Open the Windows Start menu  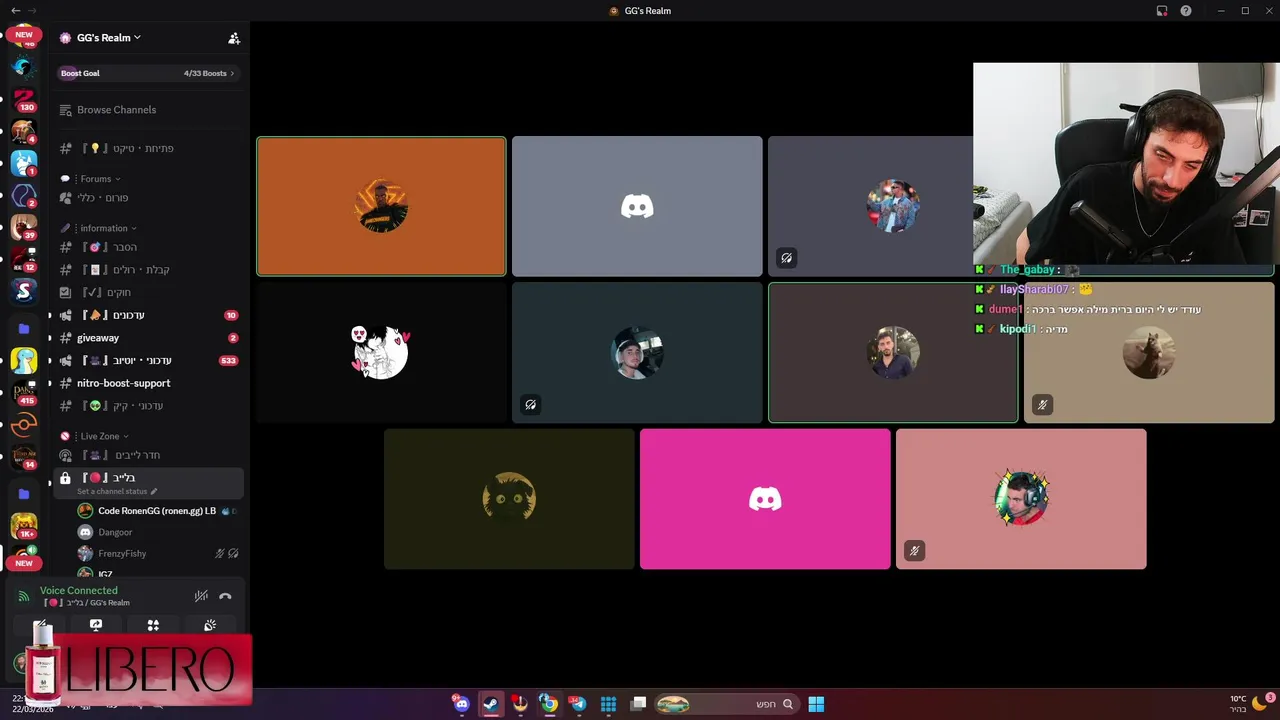[816, 704]
